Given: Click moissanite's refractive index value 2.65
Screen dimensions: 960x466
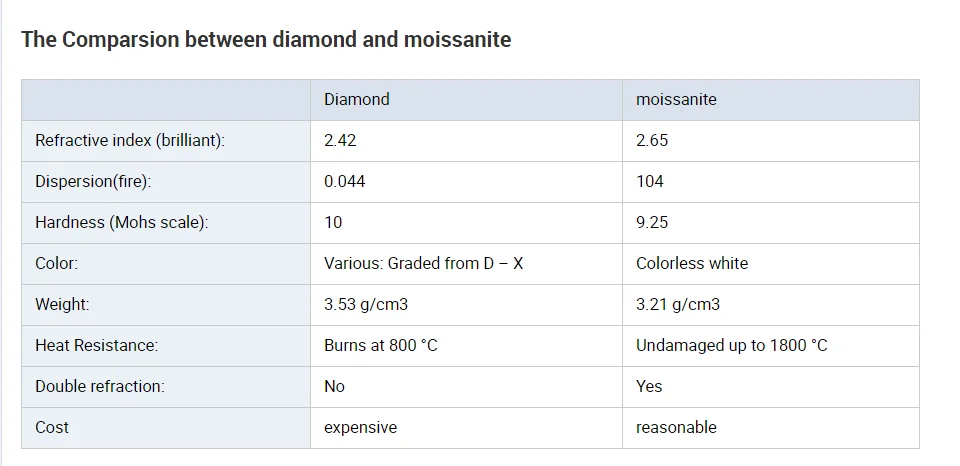Looking at the screenshot, I should (652, 141).
